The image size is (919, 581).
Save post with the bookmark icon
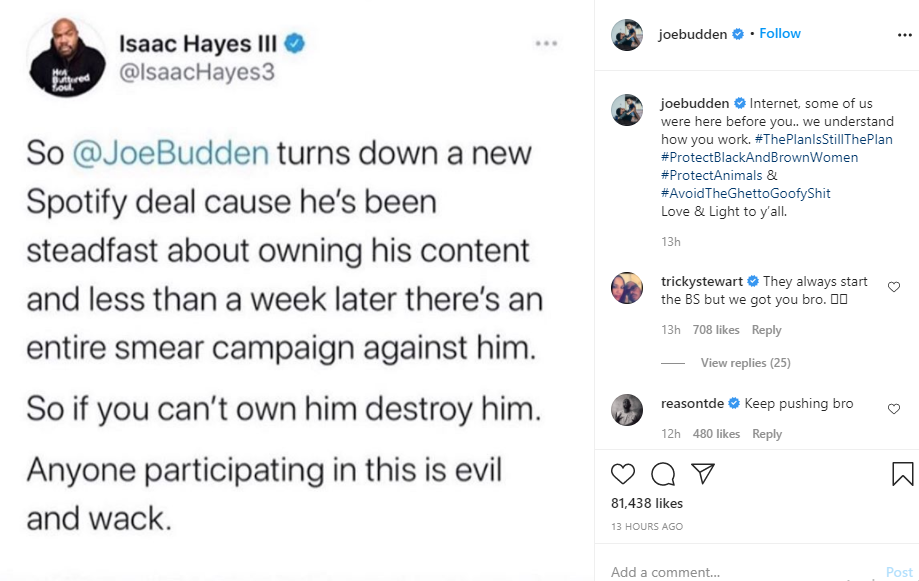tap(902, 474)
